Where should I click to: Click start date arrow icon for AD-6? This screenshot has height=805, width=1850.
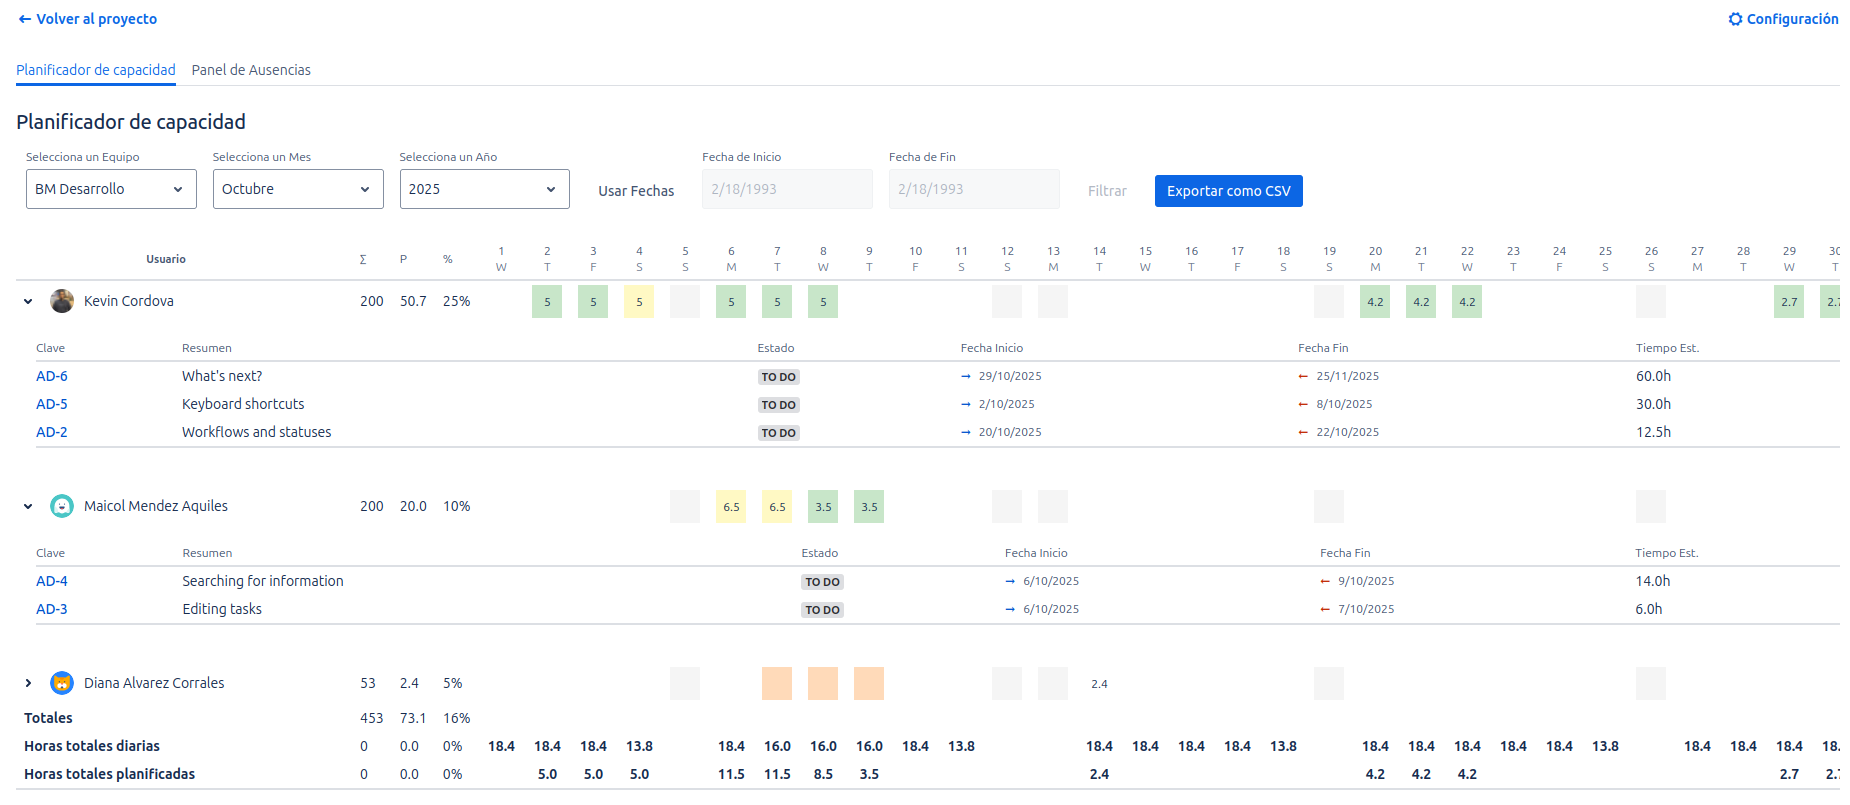[x=966, y=377]
